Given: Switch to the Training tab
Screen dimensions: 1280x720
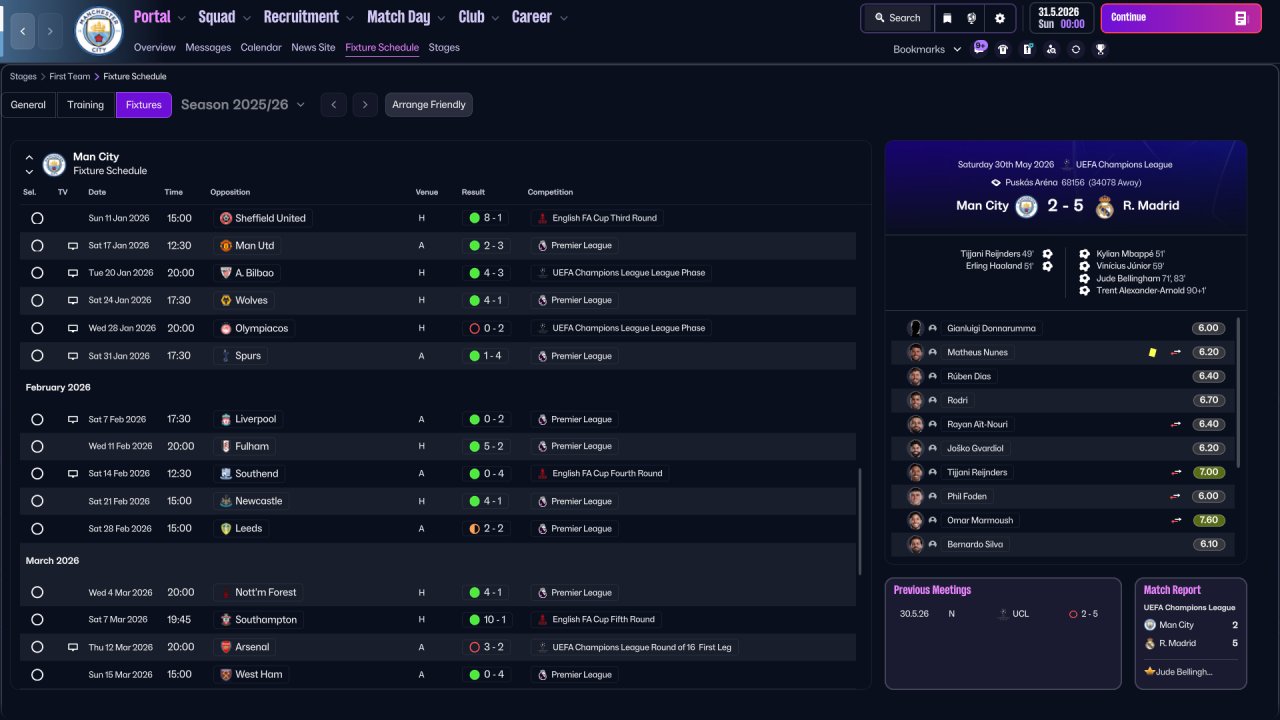Looking at the screenshot, I should [86, 105].
